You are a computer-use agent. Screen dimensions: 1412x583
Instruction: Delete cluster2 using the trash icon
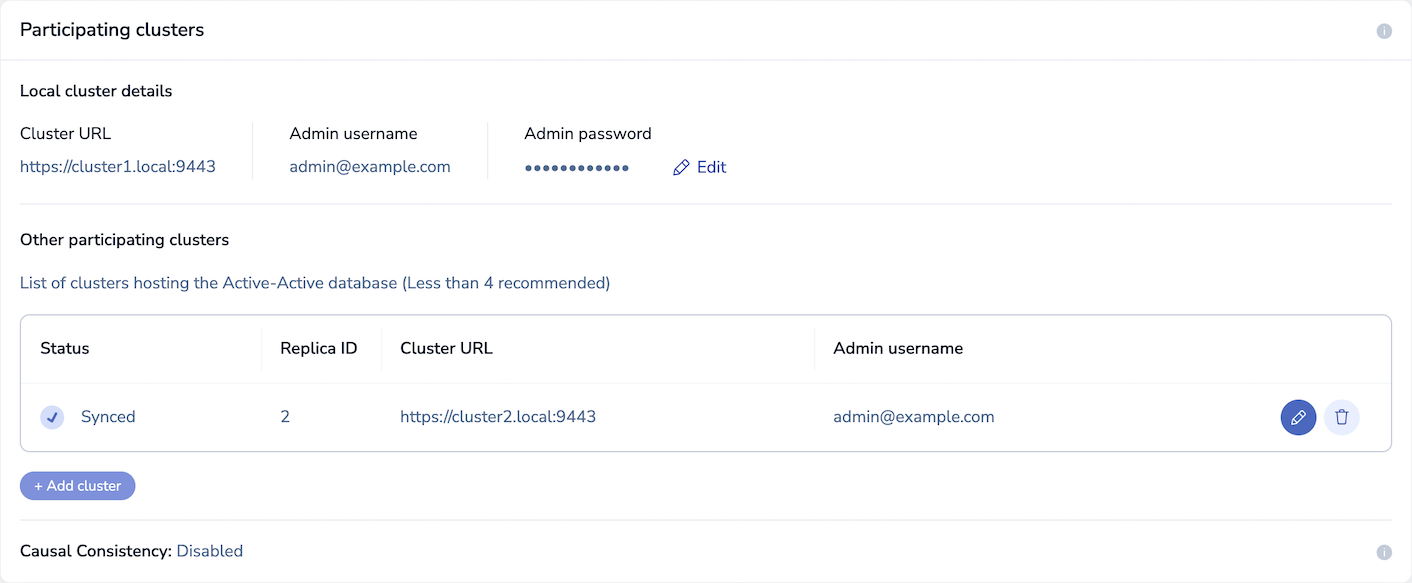1342,417
